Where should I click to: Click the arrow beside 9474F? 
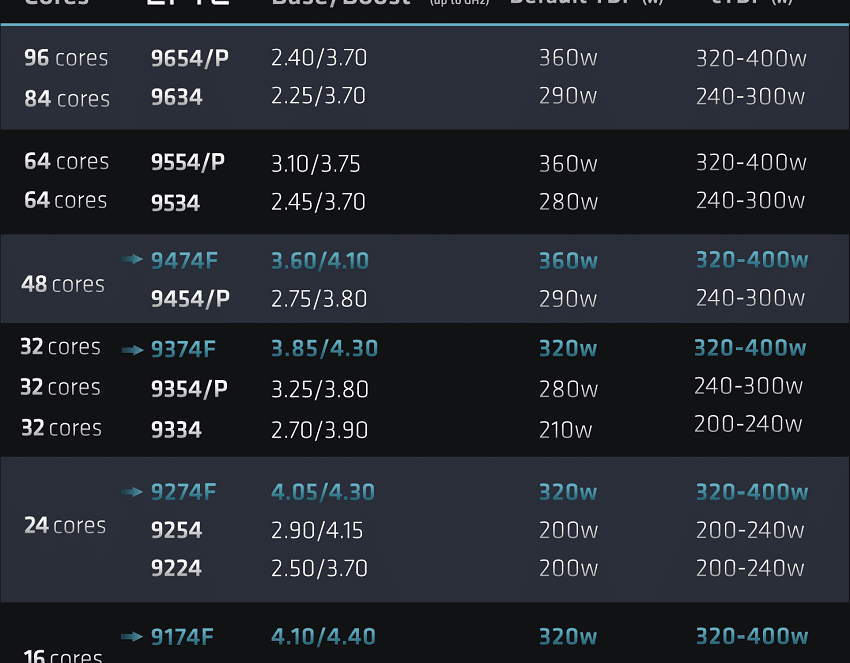132,259
